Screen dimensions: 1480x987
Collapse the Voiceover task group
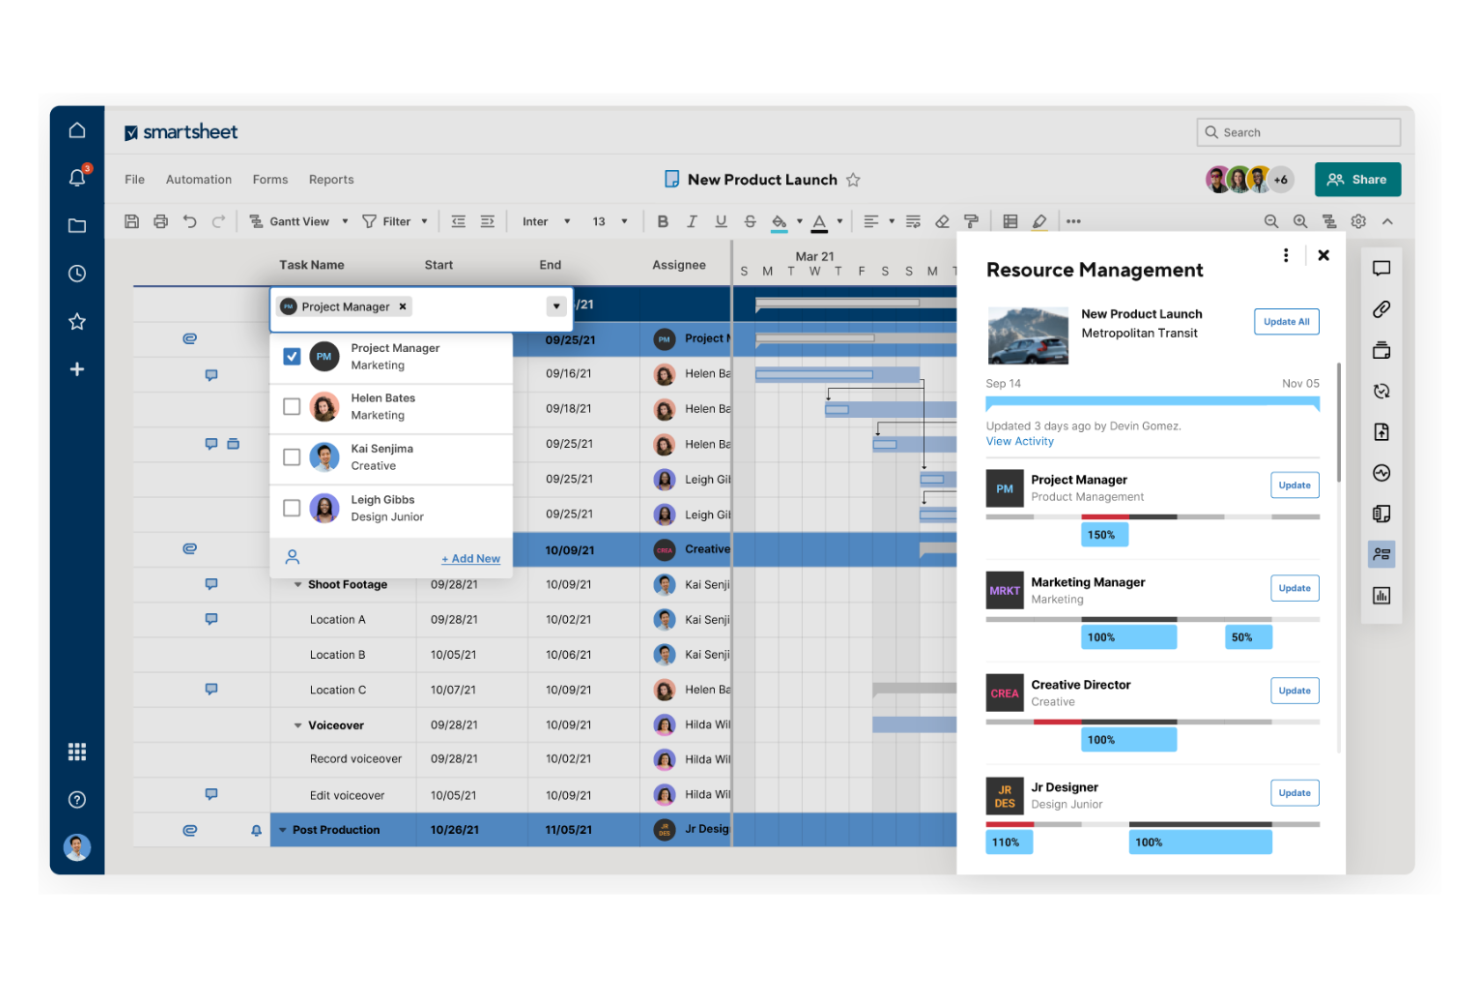click(x=297, y=724)
